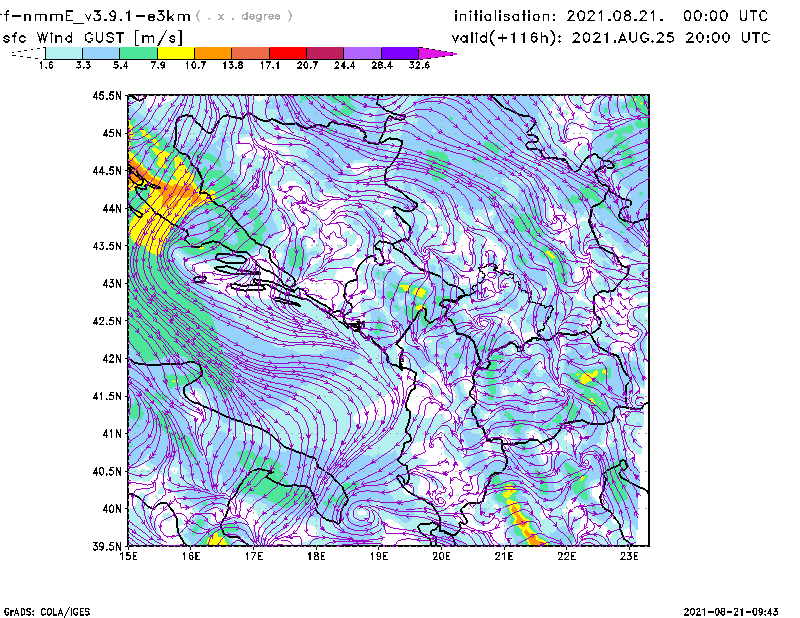The image size is (800, 618).
Task: Click the 19E longitude axis label
Action: [x=379, y=555]
